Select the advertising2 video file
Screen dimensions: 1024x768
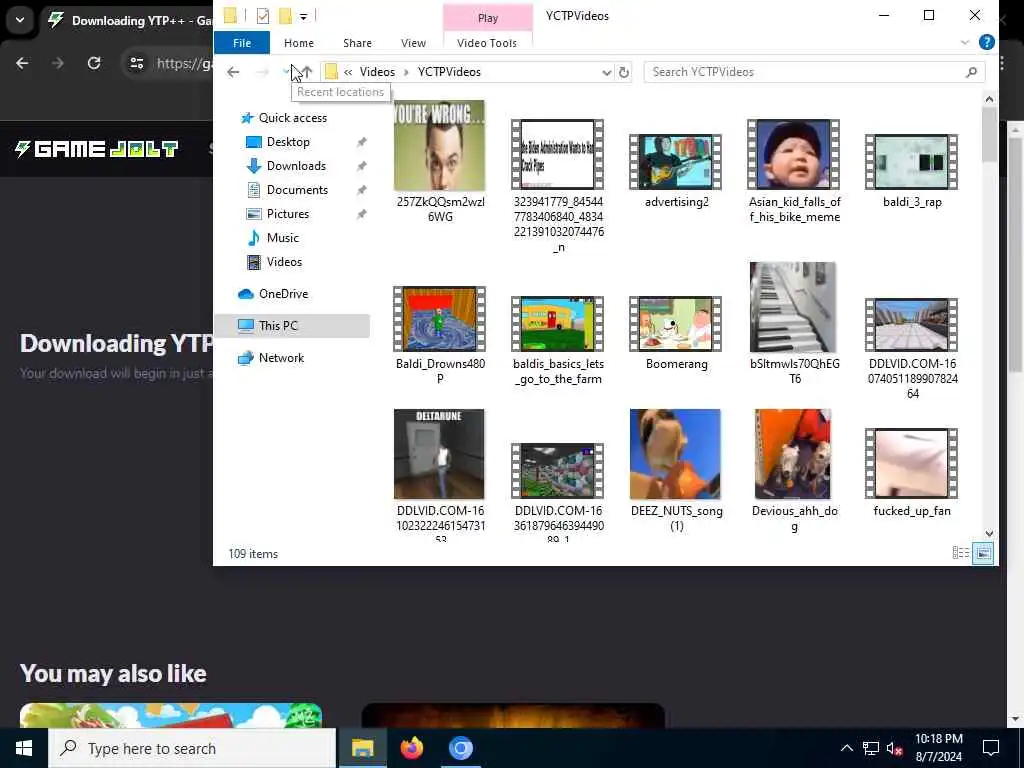676,162
